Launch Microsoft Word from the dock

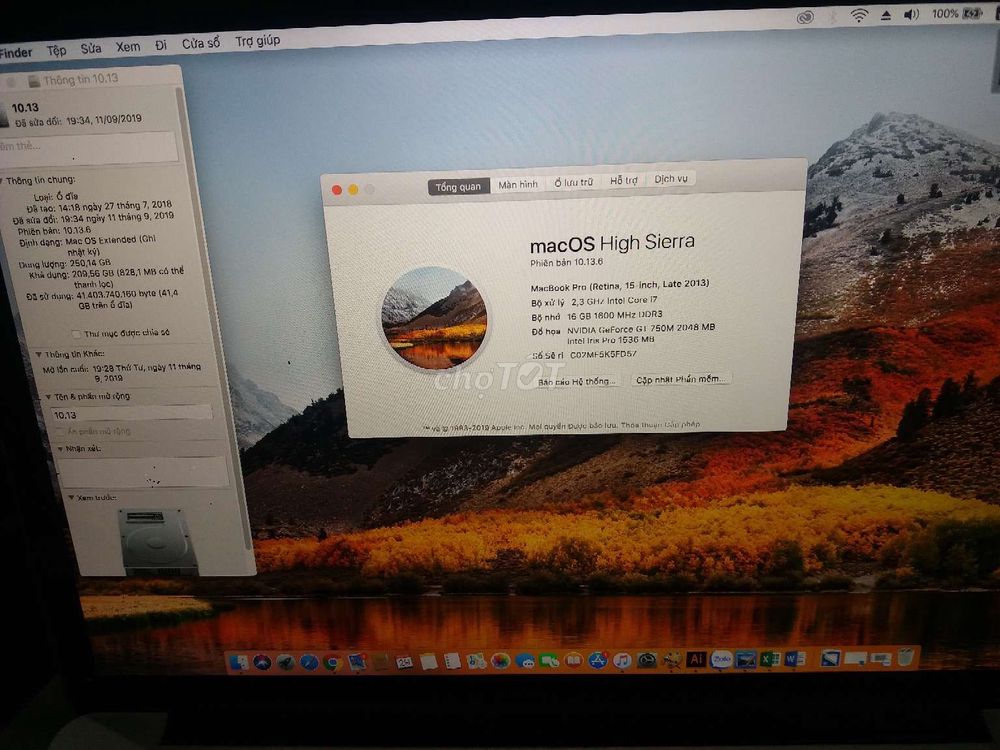[795, 658]
